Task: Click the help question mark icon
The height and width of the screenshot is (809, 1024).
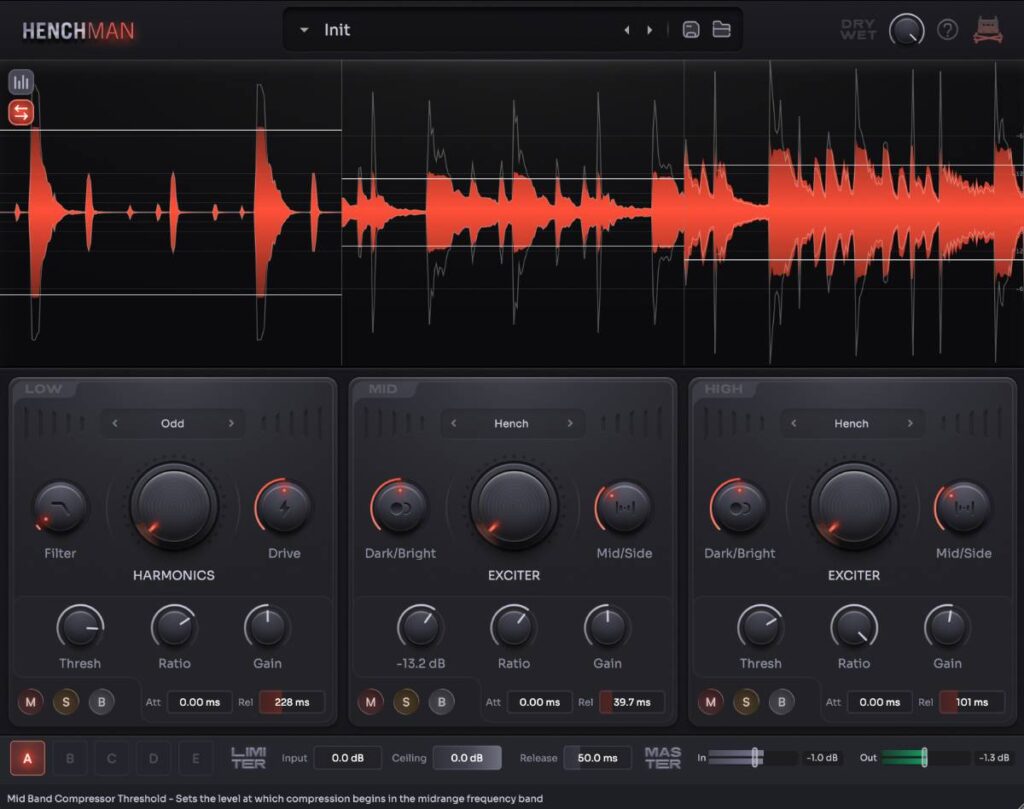Action: pyautogui.click(x=947, y=30)
